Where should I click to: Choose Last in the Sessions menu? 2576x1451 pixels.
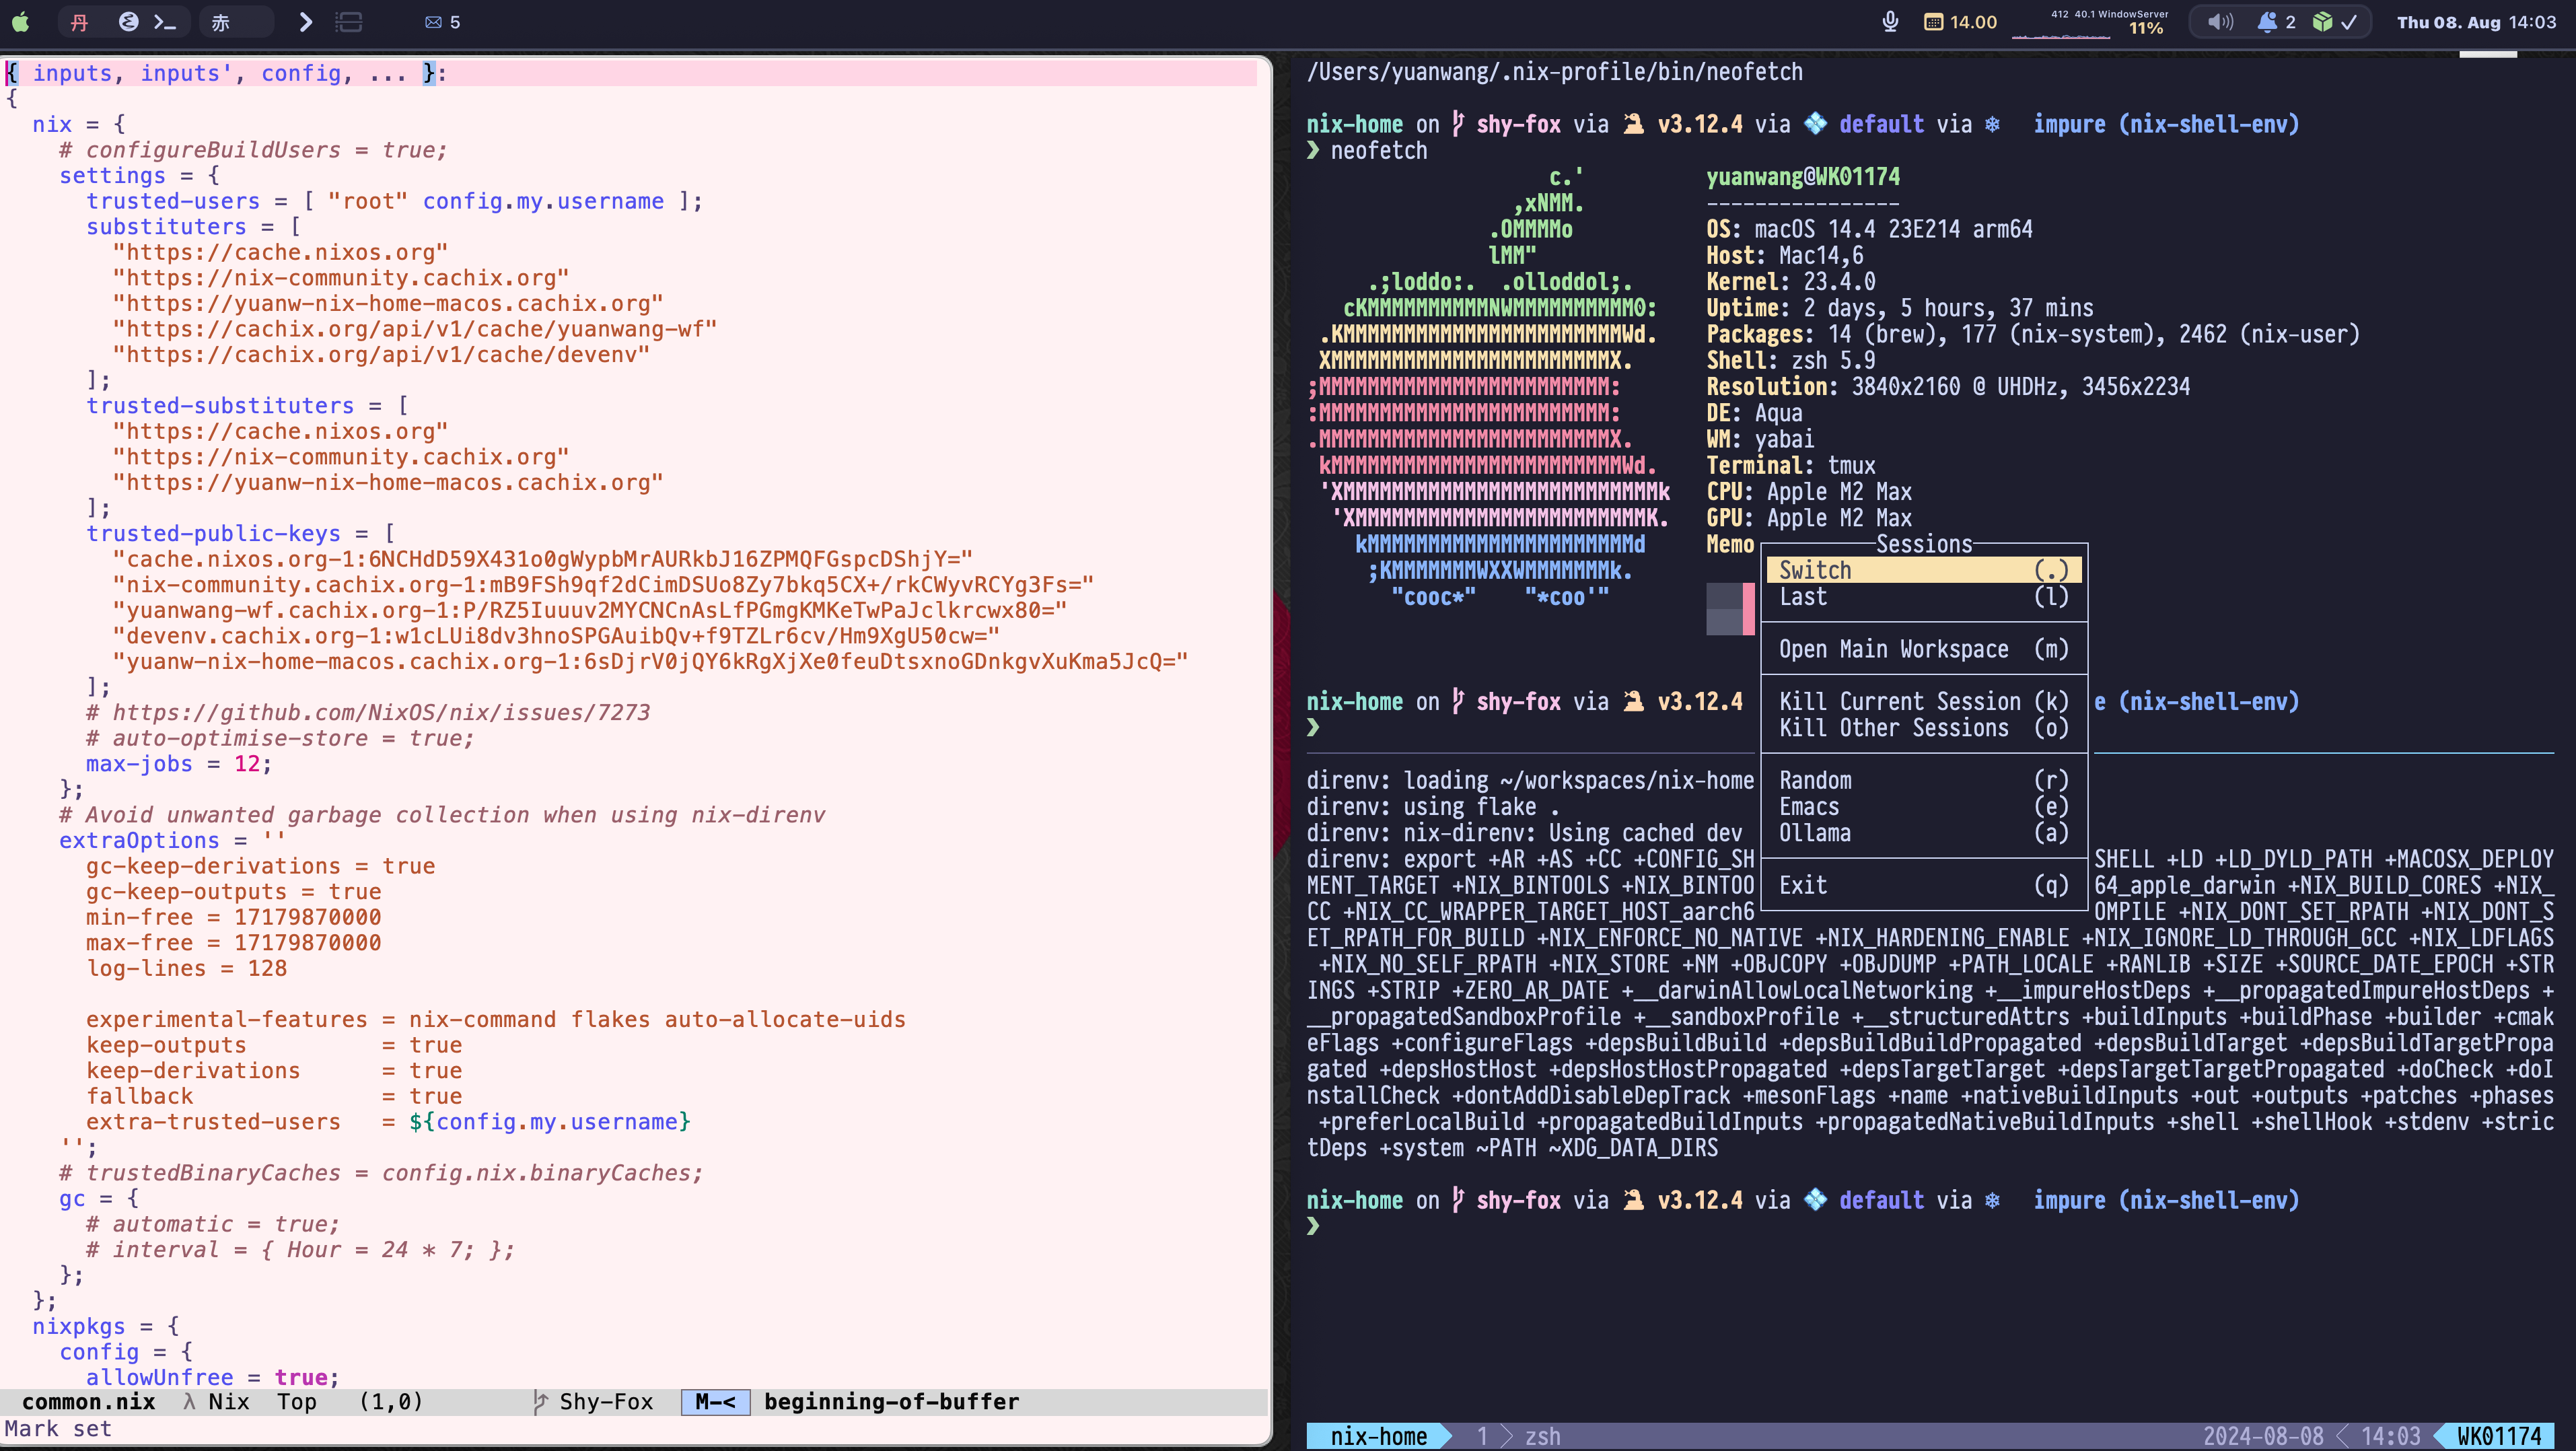1924,597
